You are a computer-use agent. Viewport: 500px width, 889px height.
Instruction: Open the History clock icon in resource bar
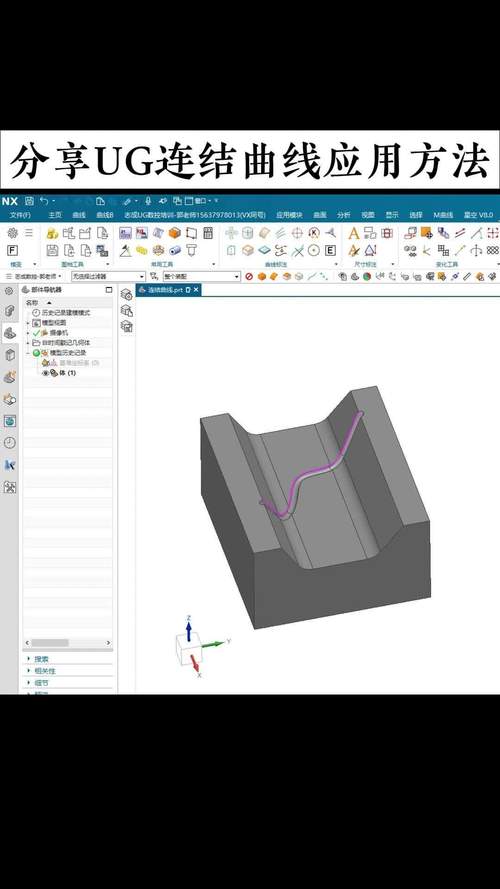pyautogui.click(x=10, y=443)
